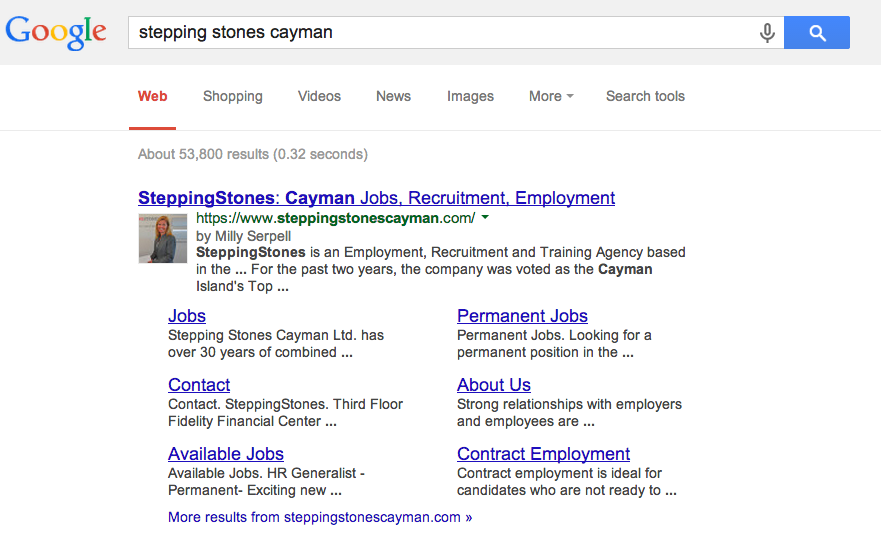Image resolution: width=881 pixels, height=542 pixels.
Task: Expand the green arrow next to the result URL
Action: (485, 217)
